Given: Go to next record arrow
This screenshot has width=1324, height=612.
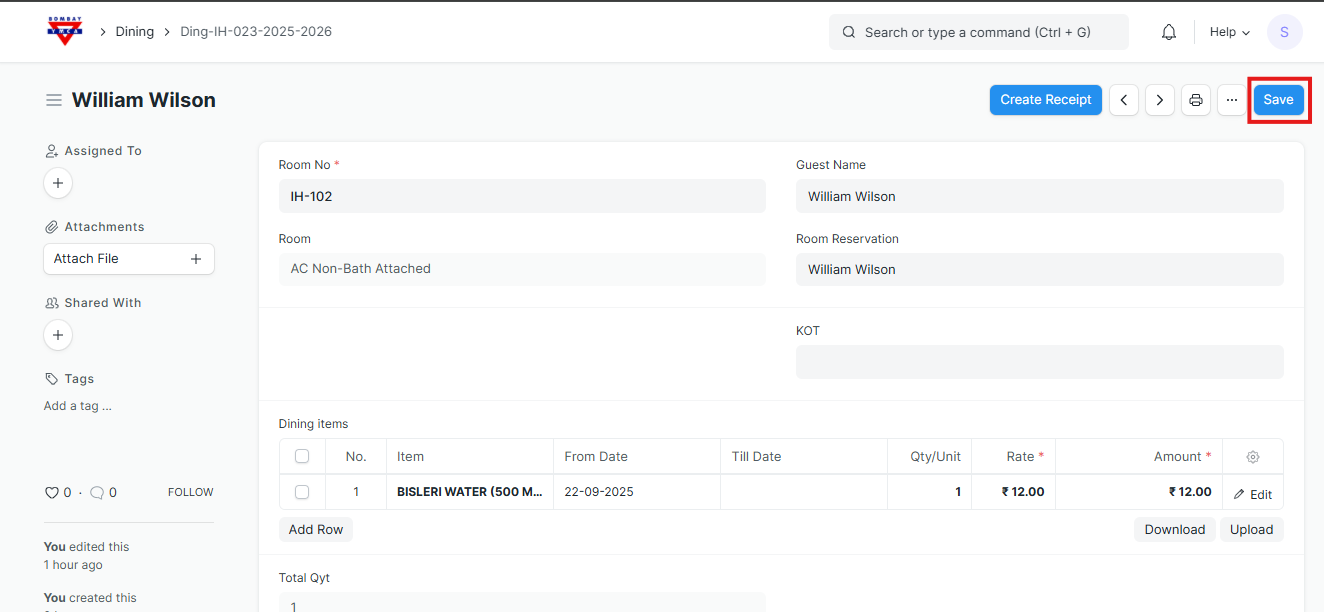Looking at the screenshot, I should tap(1159, 100).
